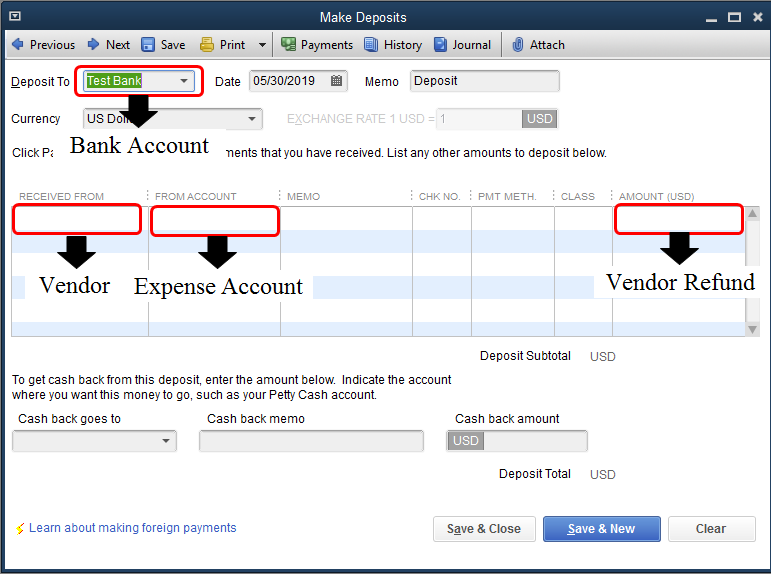
Task: Open Journal icon in toolbar
Action: pyautogui.click(x=441, y=45)
